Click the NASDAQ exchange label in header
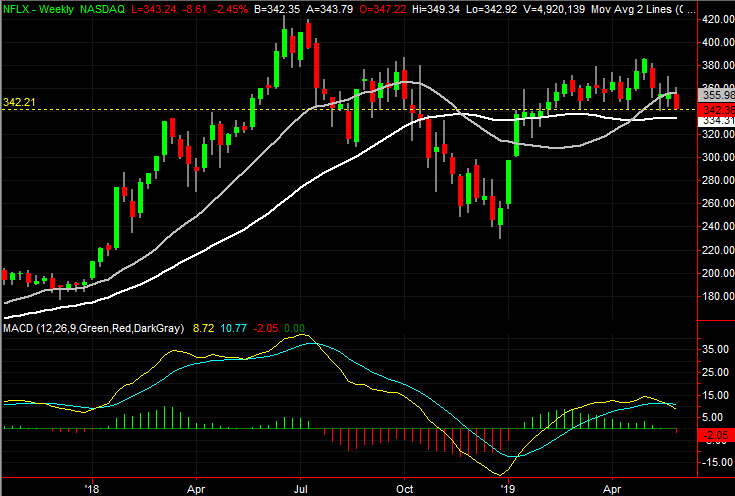735x496 pixels. point(102,9)
